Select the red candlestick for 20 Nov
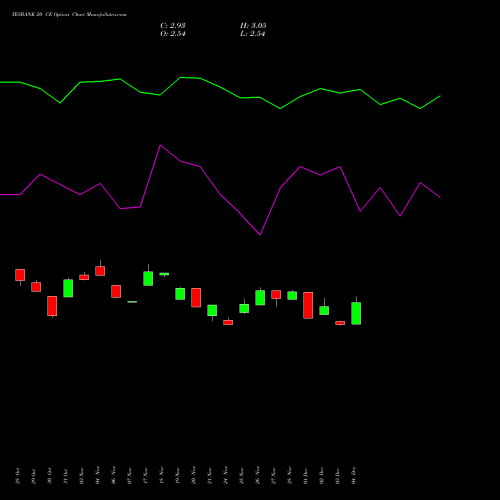This screenshot has width=500, height=500. (x=196, y=298)
